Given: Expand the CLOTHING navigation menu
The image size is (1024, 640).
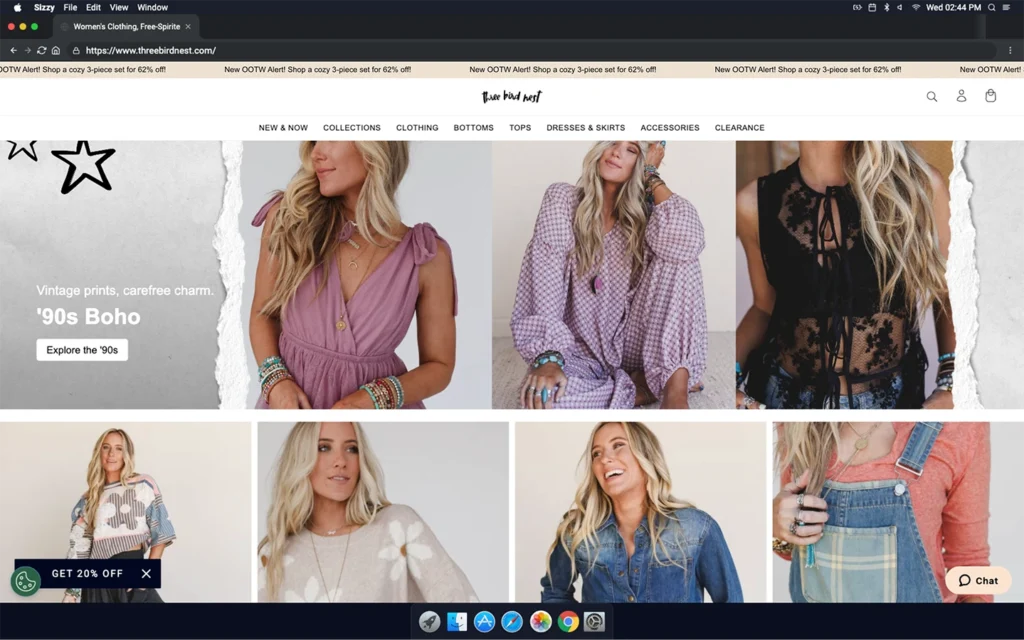Looking at the screenshot, I should pos(417,128).
